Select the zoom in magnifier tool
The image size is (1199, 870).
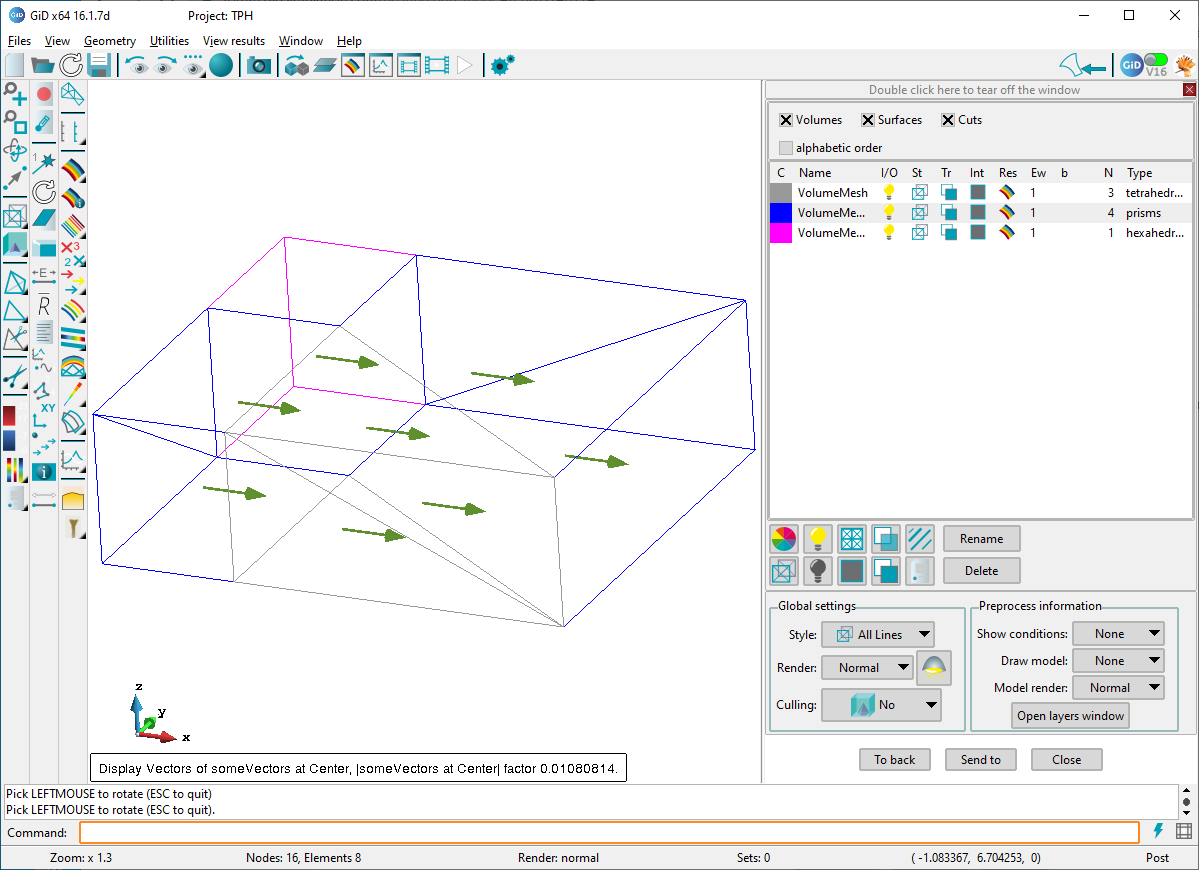pyautogui.click(x=15, y=95)
